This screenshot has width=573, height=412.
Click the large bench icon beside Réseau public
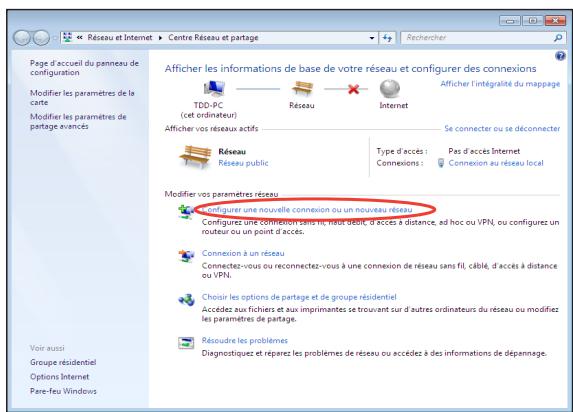click(196, 157)
